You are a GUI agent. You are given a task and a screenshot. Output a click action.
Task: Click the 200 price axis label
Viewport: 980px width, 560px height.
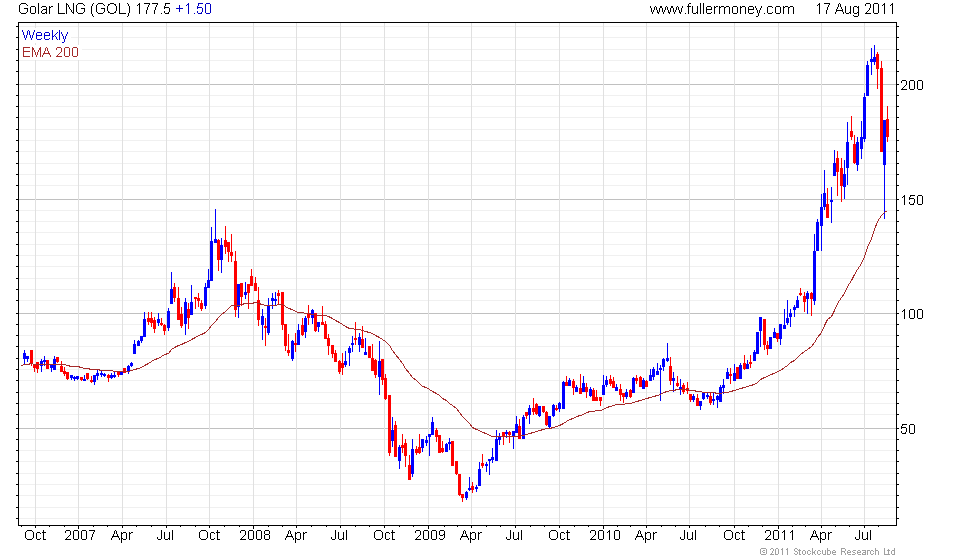(x=912, y=85)
